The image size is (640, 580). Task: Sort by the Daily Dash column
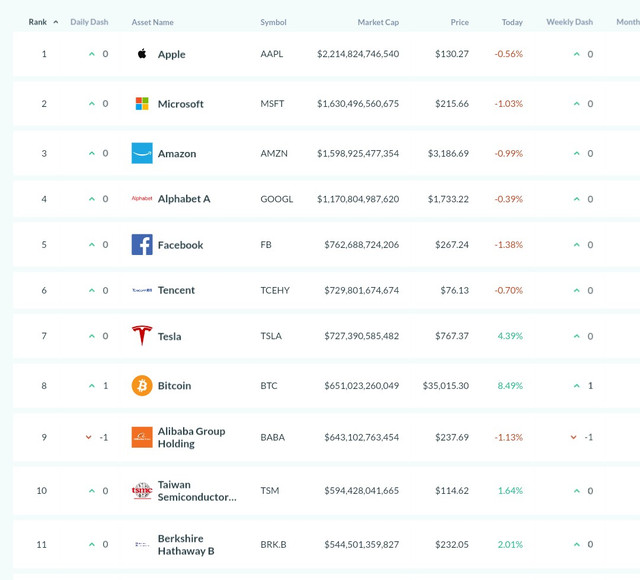tap(89, 22)
